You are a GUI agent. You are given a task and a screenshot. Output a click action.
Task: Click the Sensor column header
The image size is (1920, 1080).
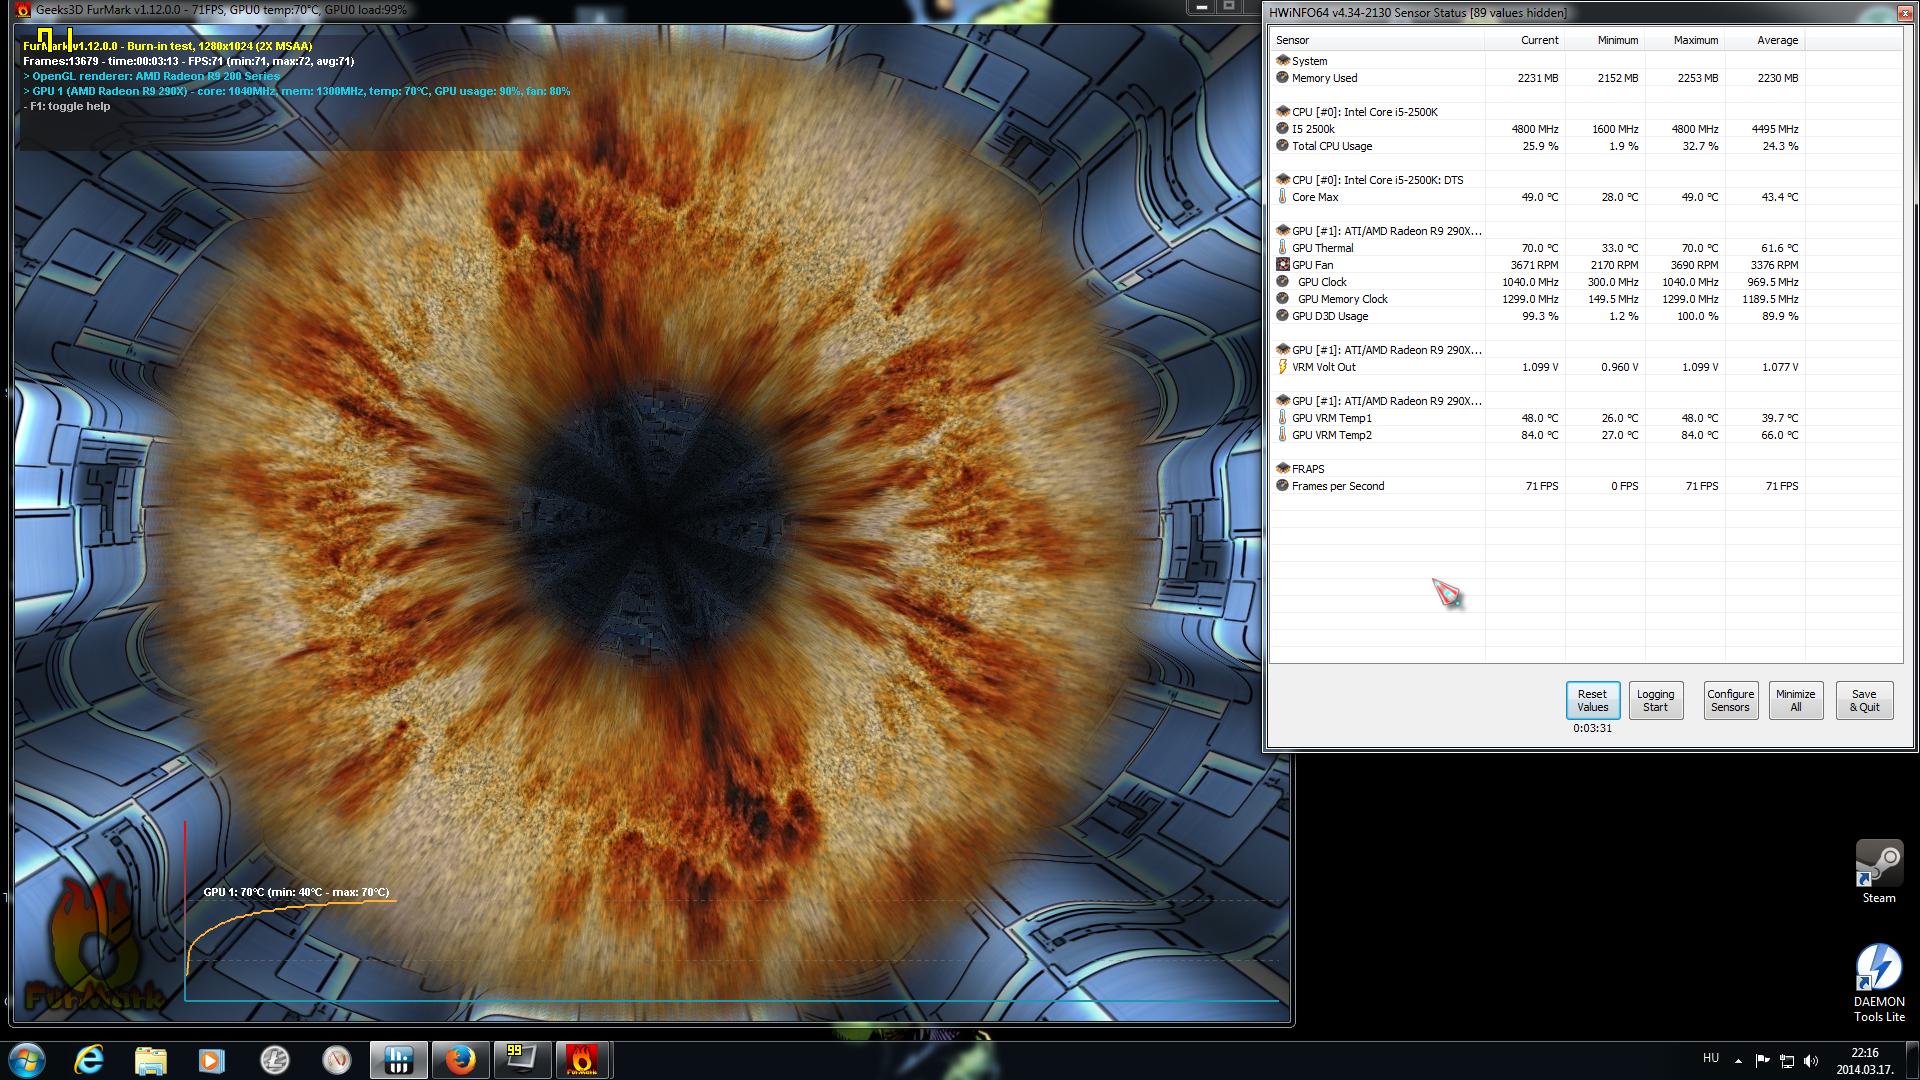(1378, 40)
